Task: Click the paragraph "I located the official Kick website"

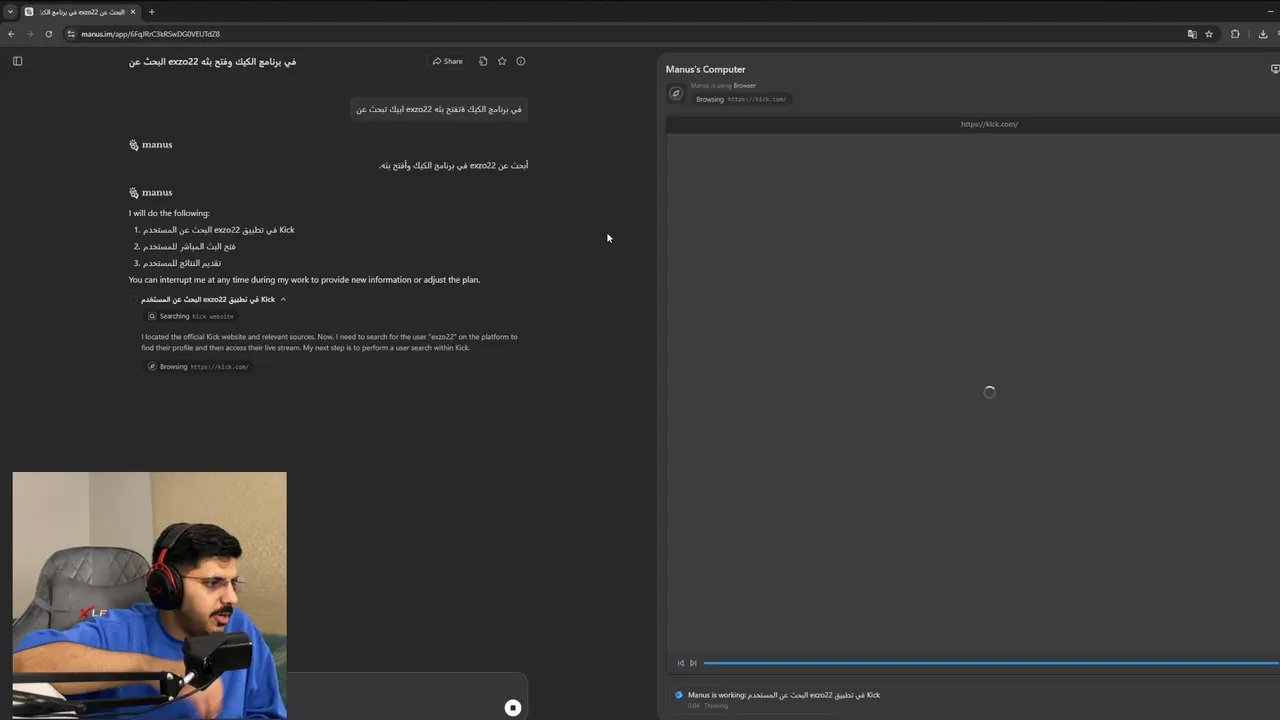Action: pyautogui.click(x=329, y=342)
